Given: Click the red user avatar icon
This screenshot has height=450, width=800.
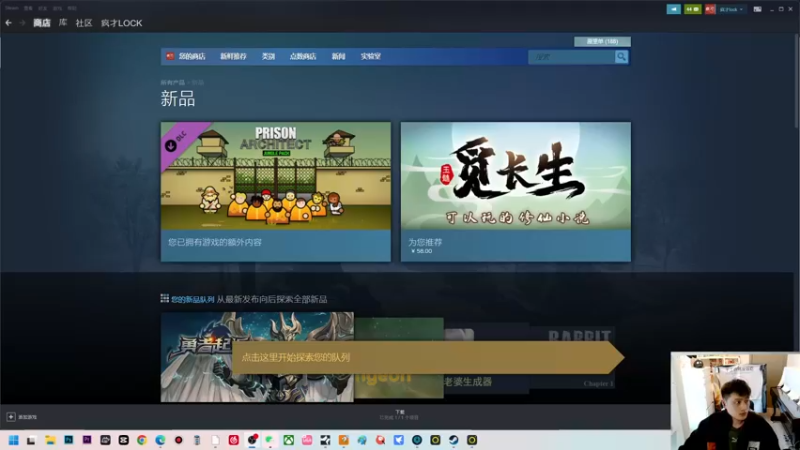Looking at the screenshot, I should pyautogui.click(x=710, y=9).
